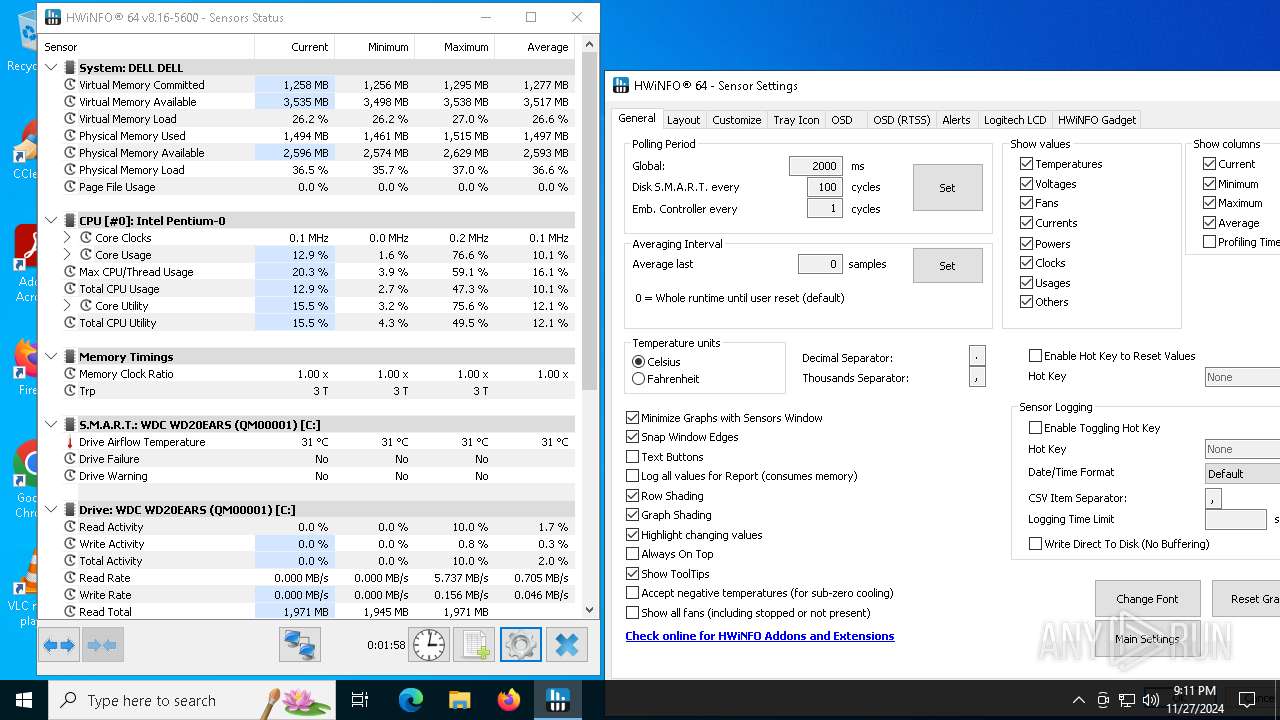Switch to the Layout tab
1280x720 pixels.
pos(683,120)
